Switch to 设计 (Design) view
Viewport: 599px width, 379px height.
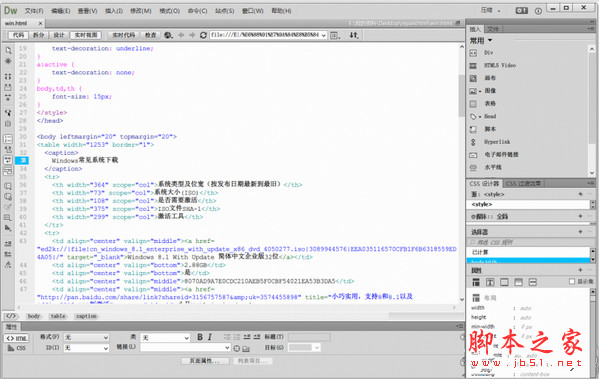pos(59,35)
